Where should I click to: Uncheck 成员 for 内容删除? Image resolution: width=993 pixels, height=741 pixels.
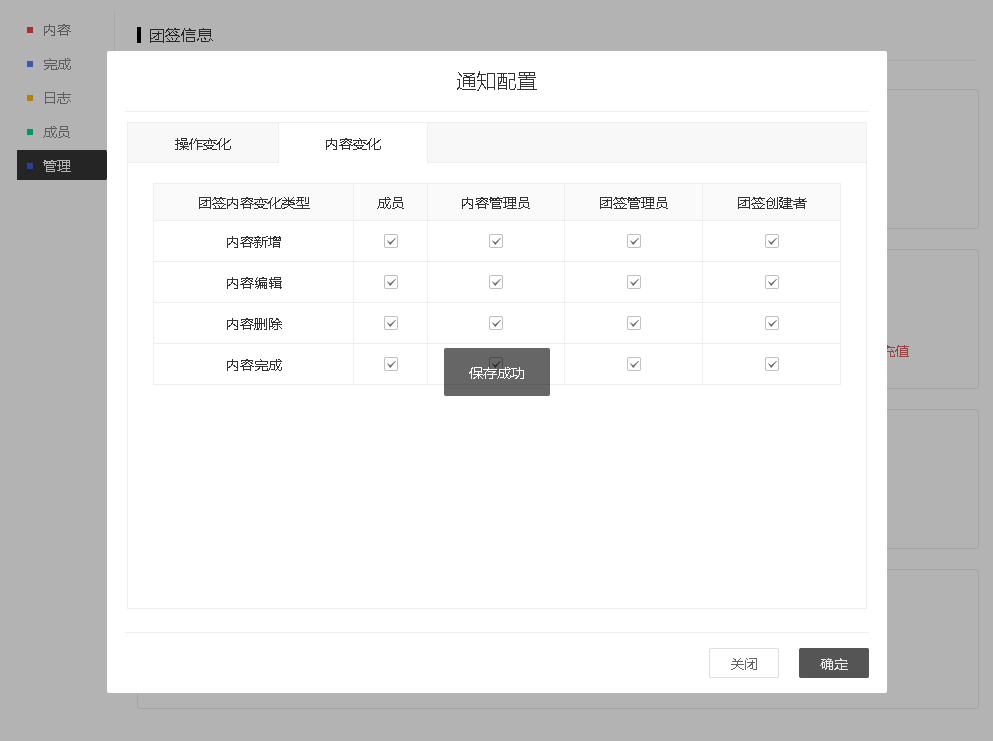[x=391, y=323]
